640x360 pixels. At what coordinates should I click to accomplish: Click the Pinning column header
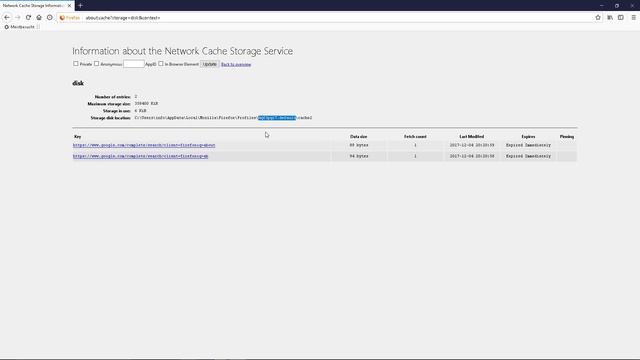pos(567,137)
